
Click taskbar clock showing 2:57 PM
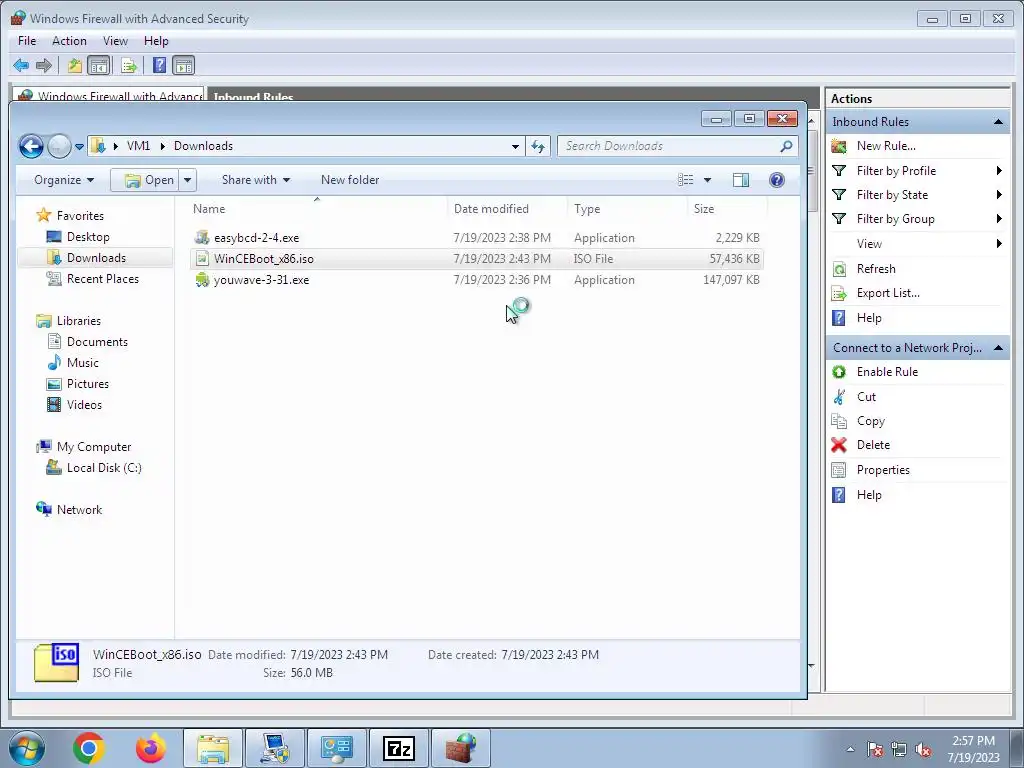[x=973, y=749]
